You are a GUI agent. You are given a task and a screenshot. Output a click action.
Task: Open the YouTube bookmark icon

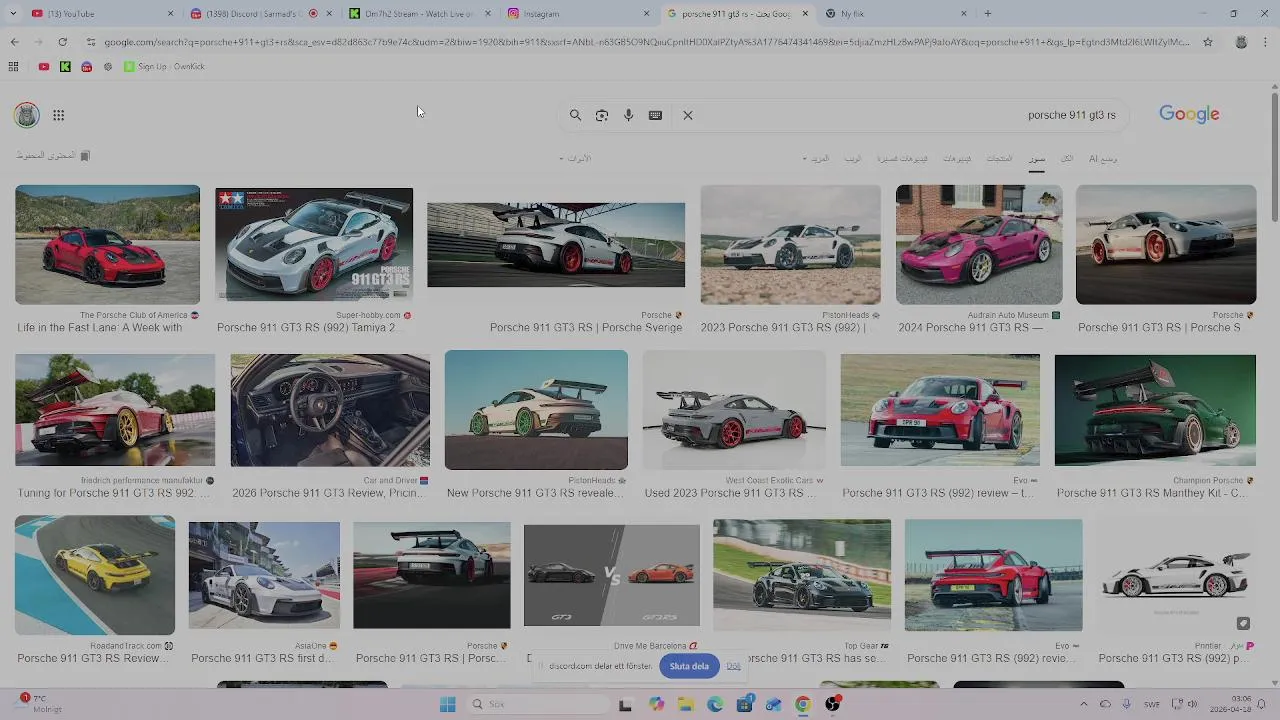click(43, 66)
